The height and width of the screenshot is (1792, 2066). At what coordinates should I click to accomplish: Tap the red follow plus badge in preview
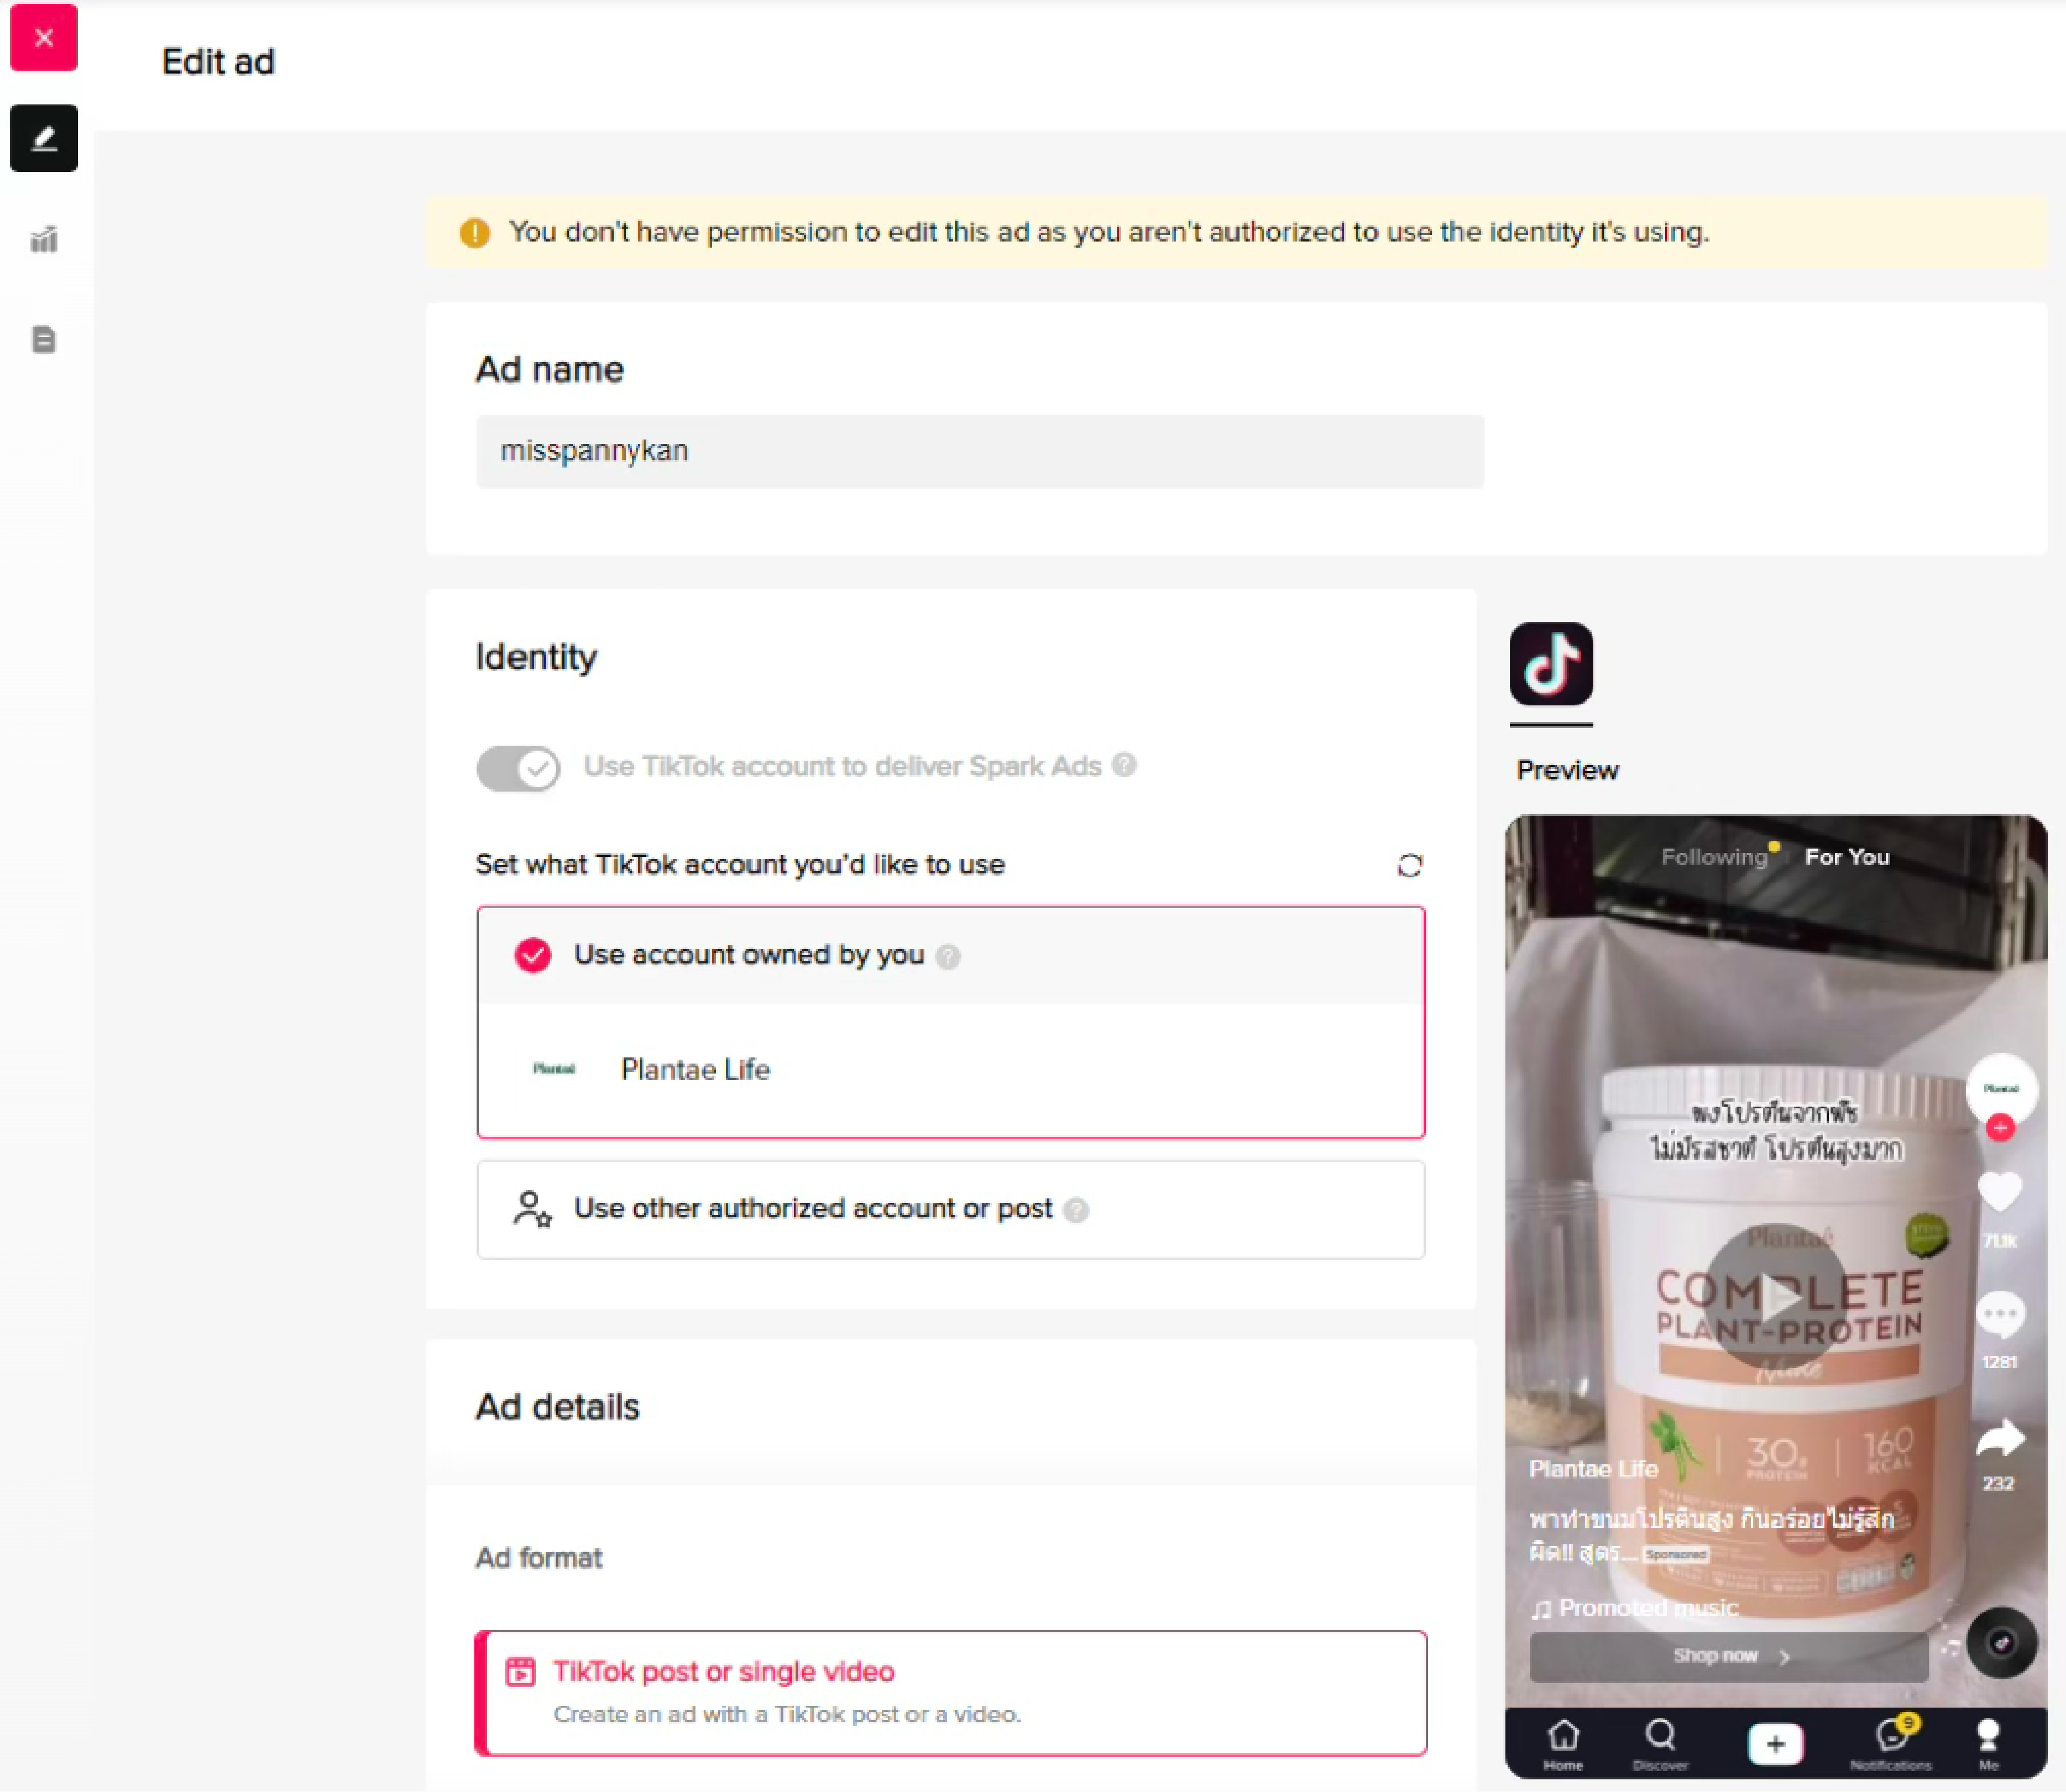click(x=2000, y=1128)
